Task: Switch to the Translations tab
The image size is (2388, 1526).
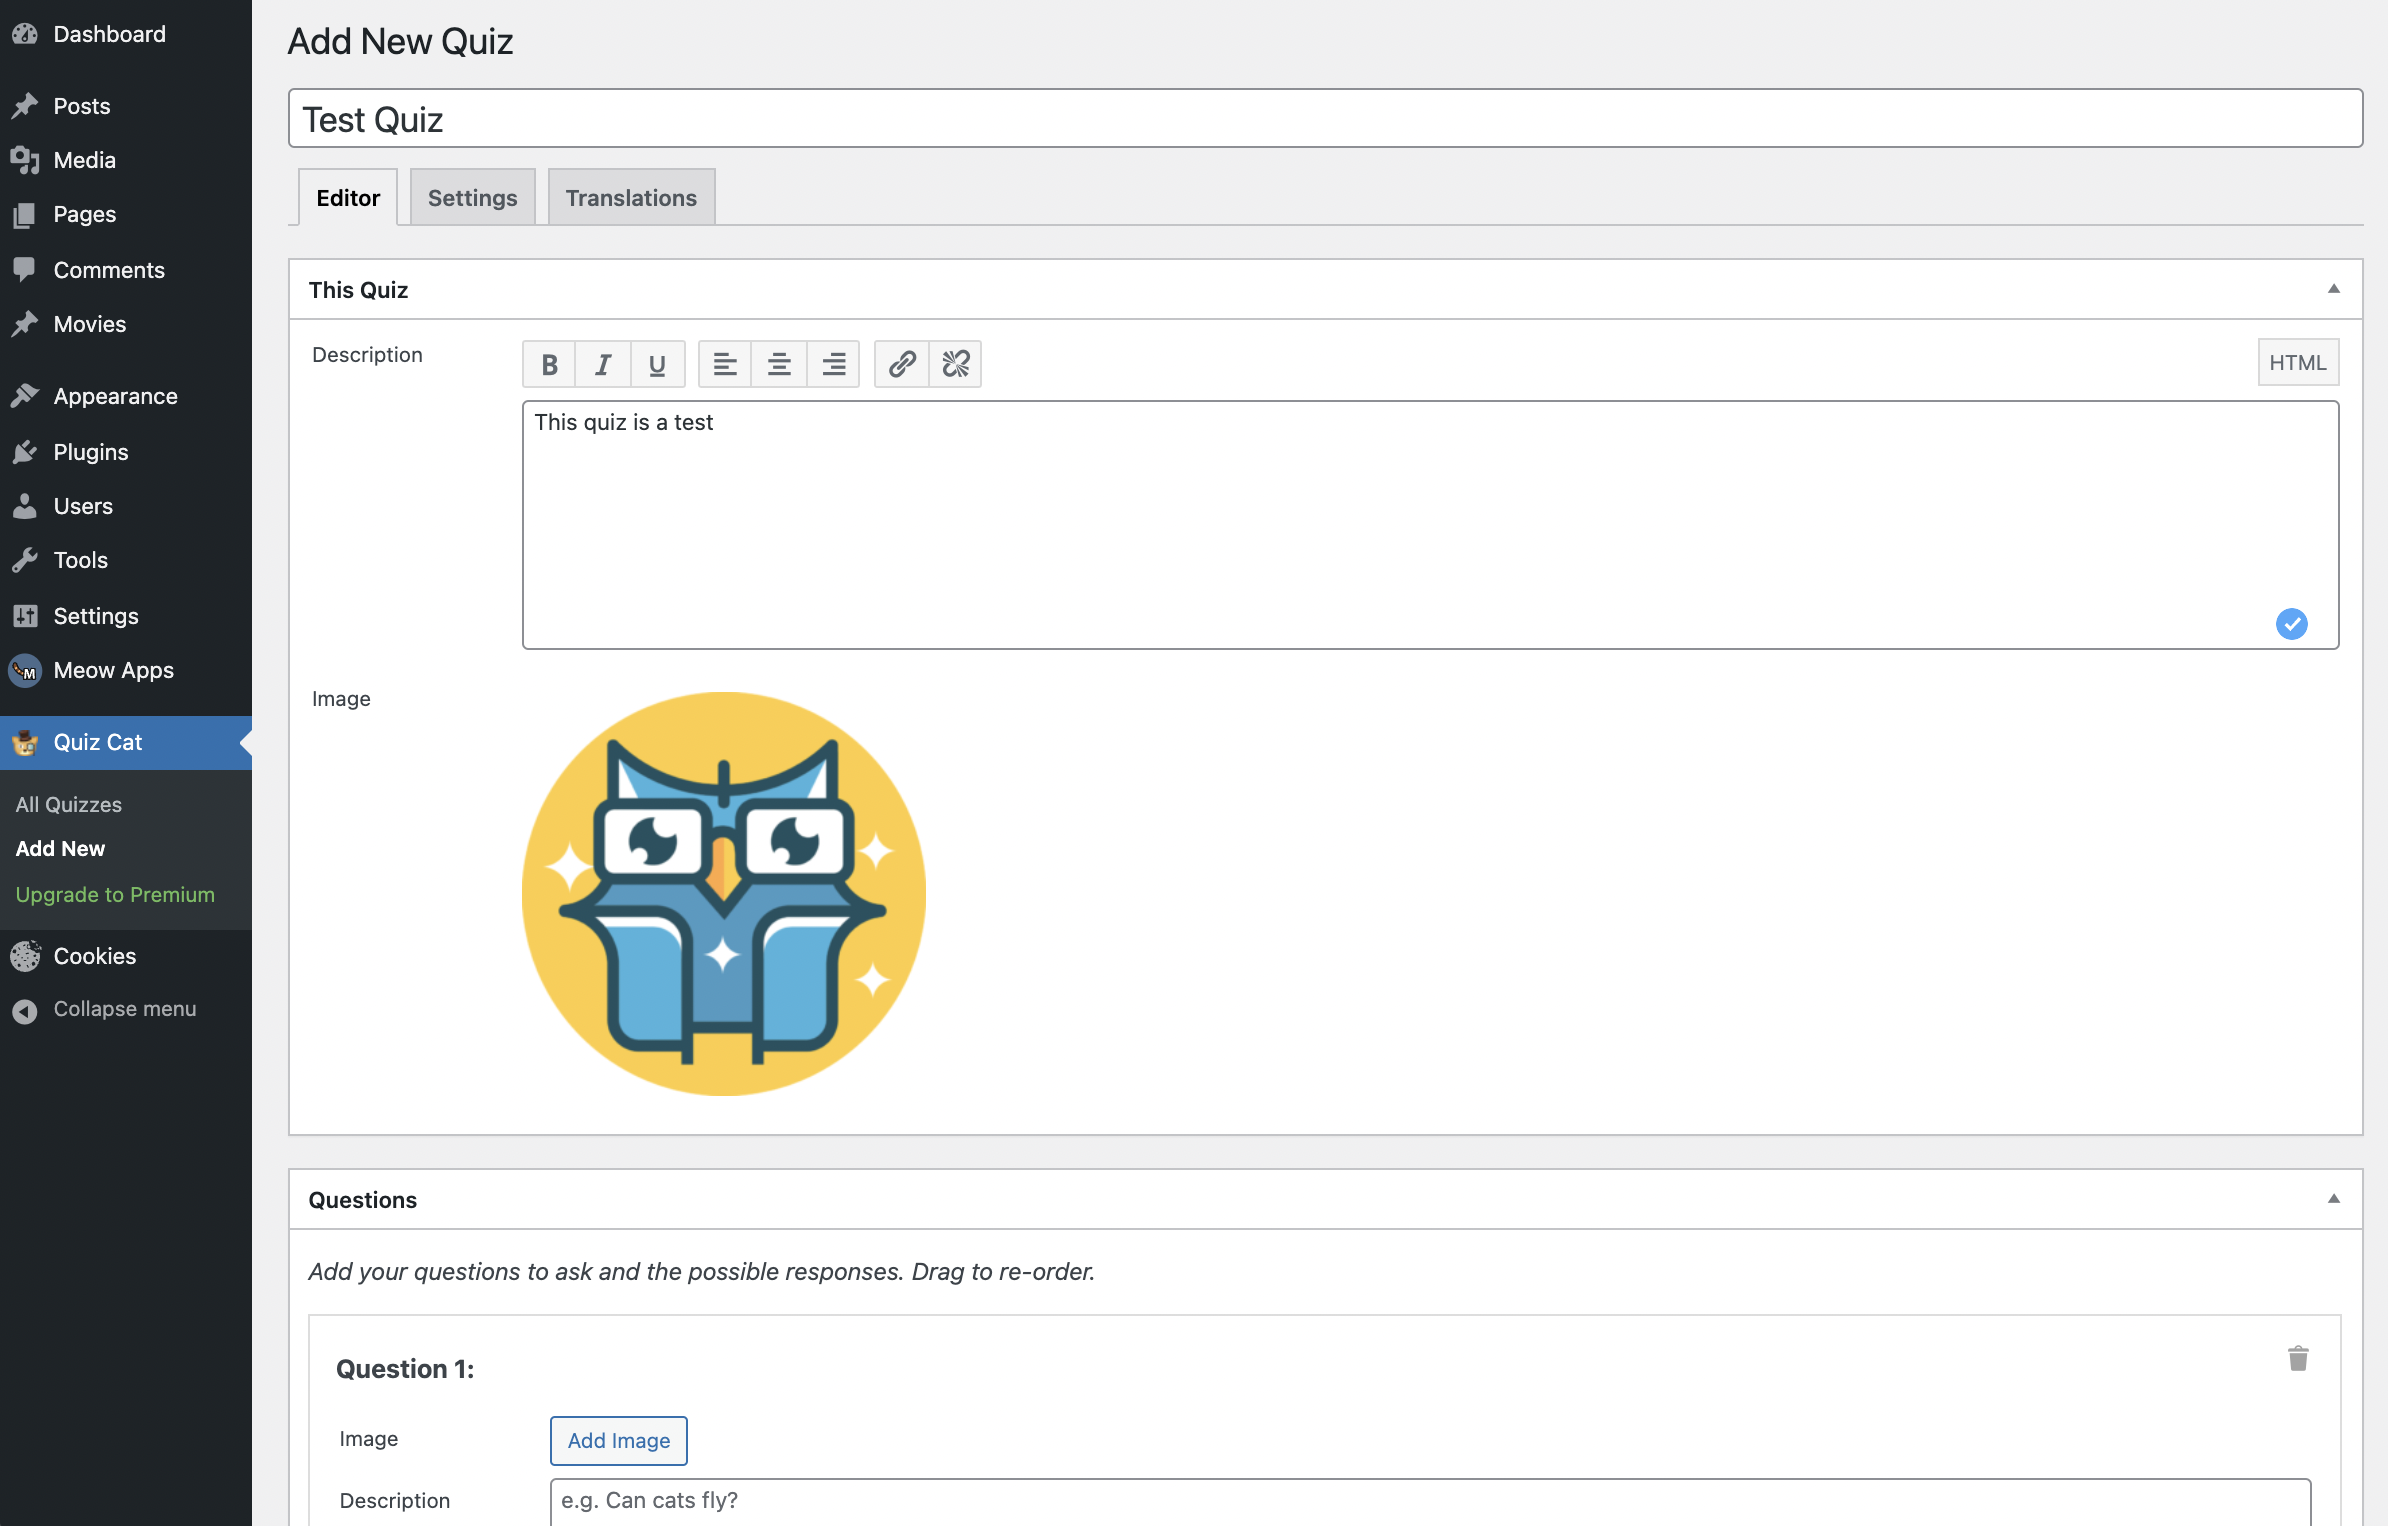Action: pyautogui.click(x=631, y=198)
